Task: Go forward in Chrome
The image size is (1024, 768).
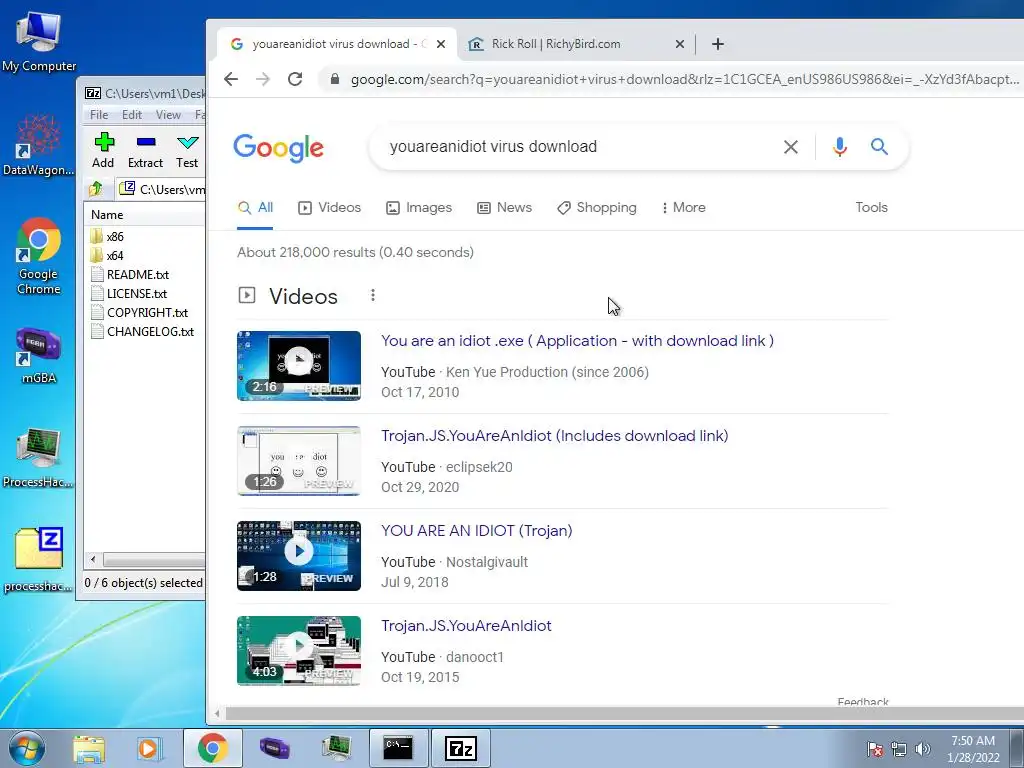Action: 263,79
